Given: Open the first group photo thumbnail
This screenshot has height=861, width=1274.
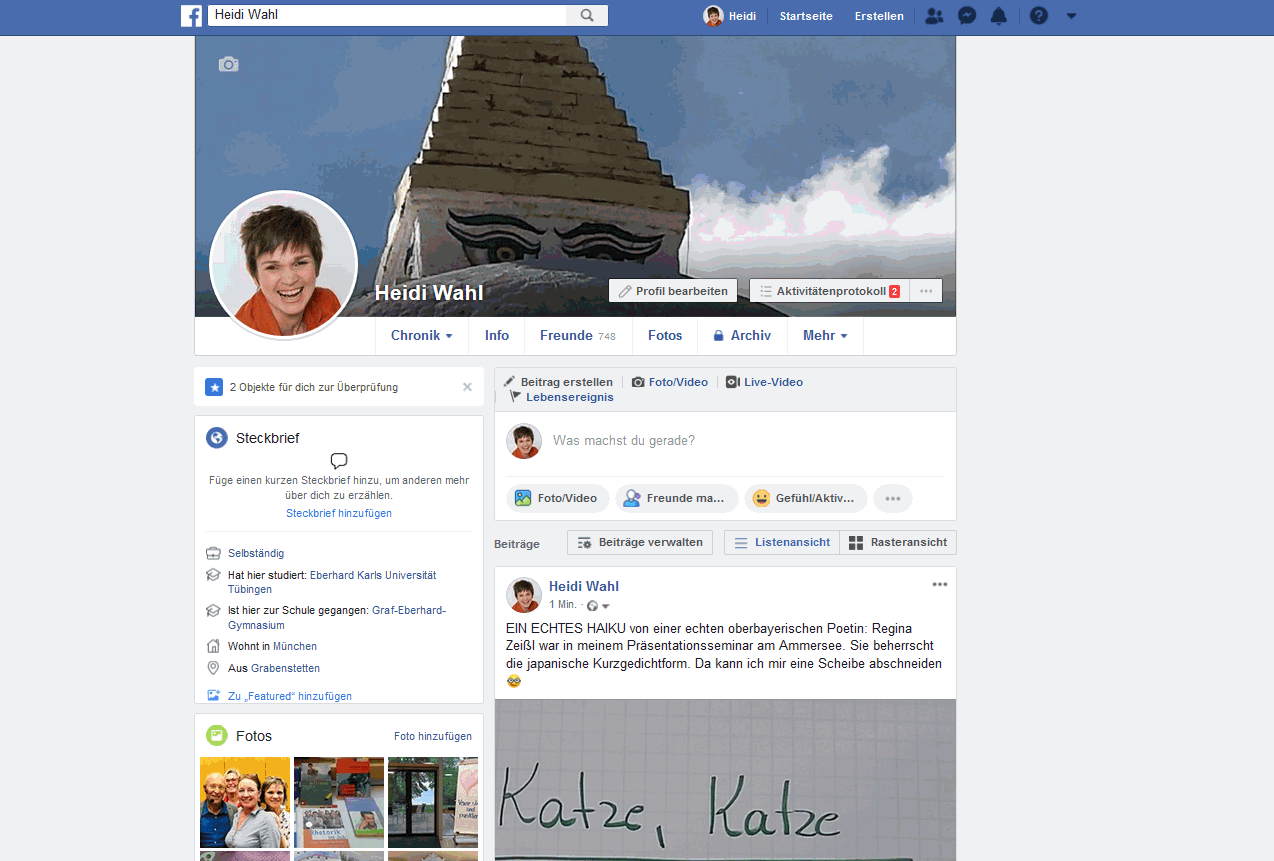Looking at the screenshot, I should [245, 802].
